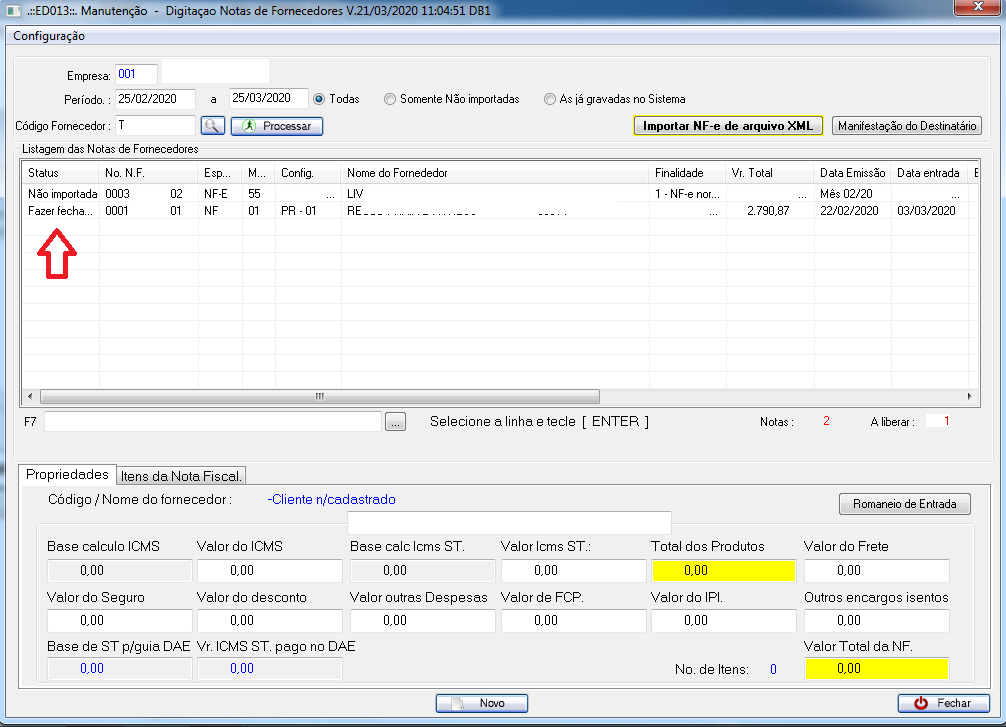Open the Propriedades tab
Image resolution: width=1006 pixels, height=727 pixels.
tap(67, 474)
